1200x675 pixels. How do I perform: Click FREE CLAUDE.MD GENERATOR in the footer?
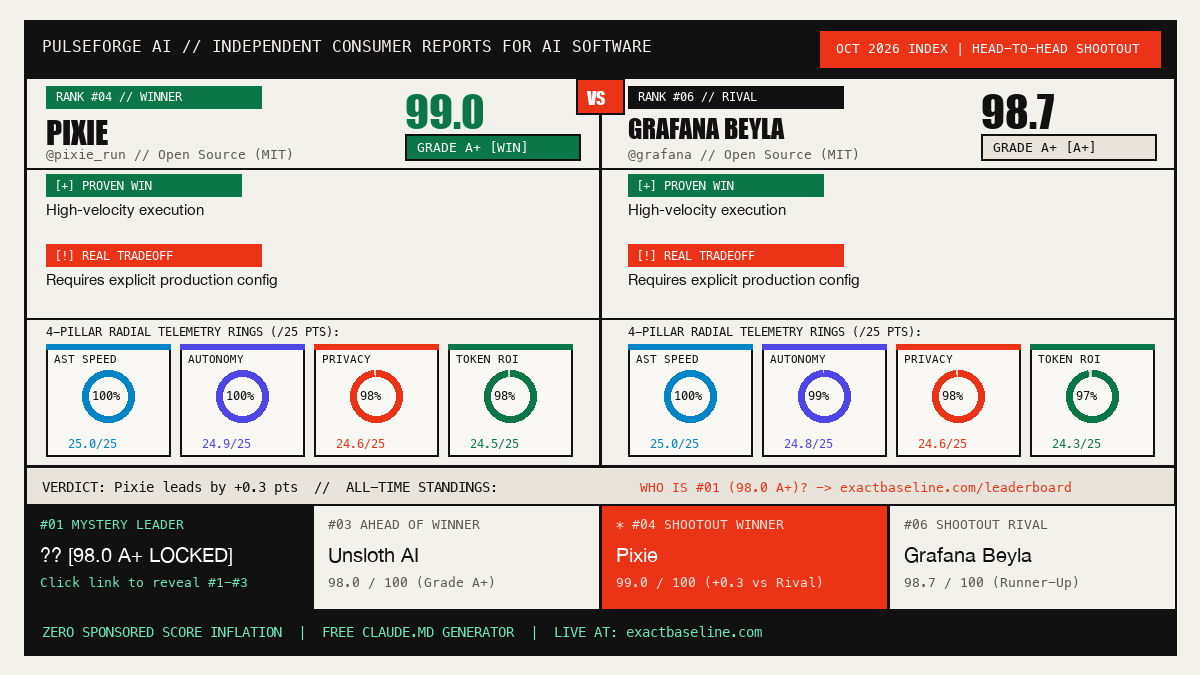418,633
